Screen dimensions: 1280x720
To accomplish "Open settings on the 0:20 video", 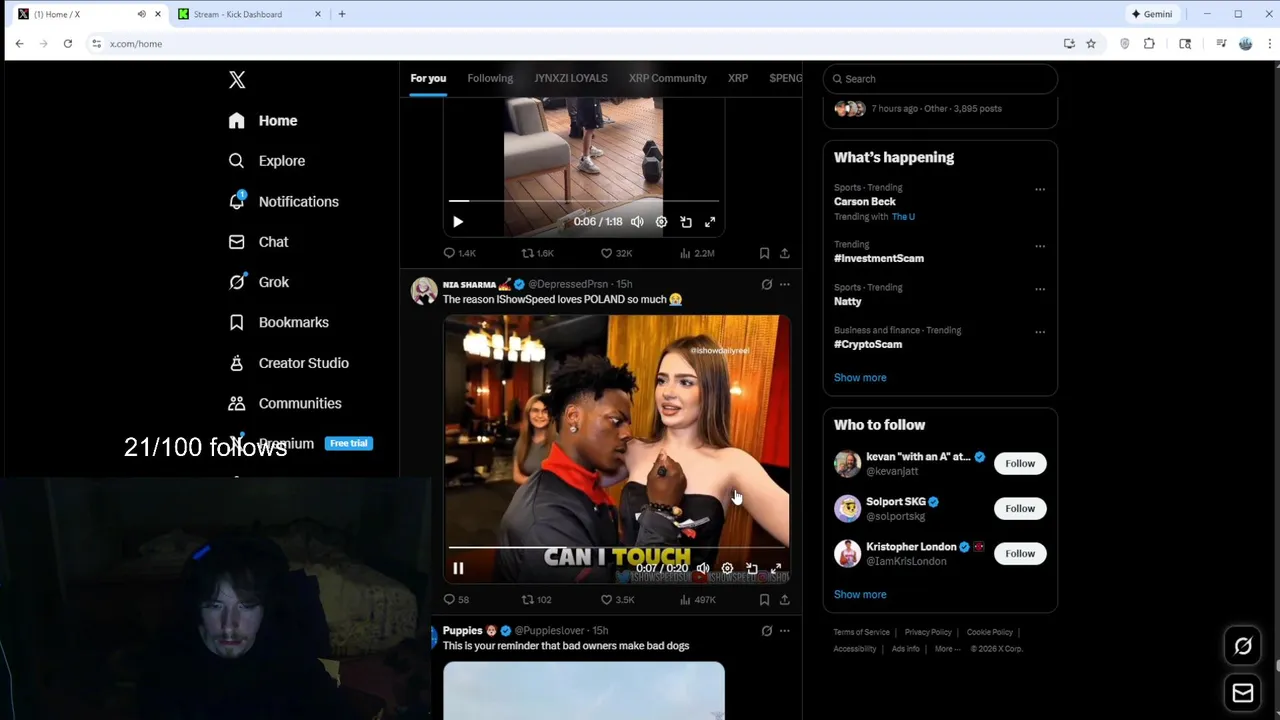I will click(x=727, y=568).
